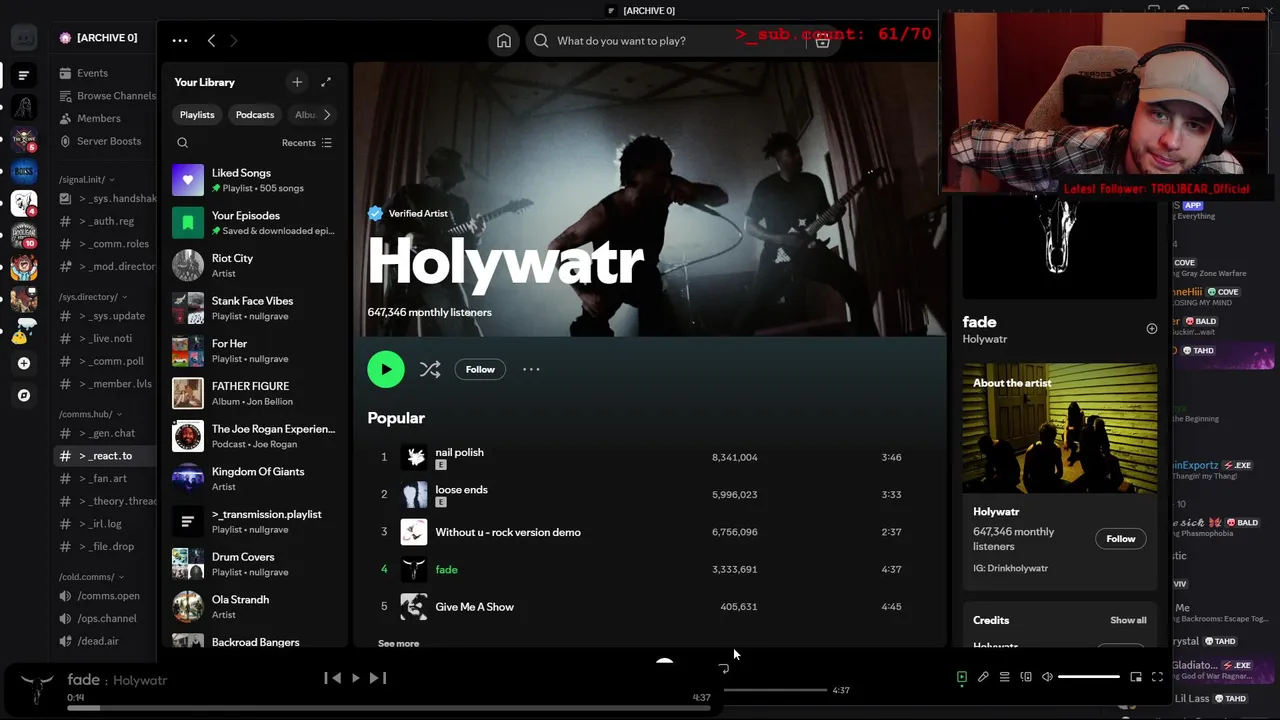
Task: Open the Queue icon
Action: pyautogui.click(x=1004, y=677)
